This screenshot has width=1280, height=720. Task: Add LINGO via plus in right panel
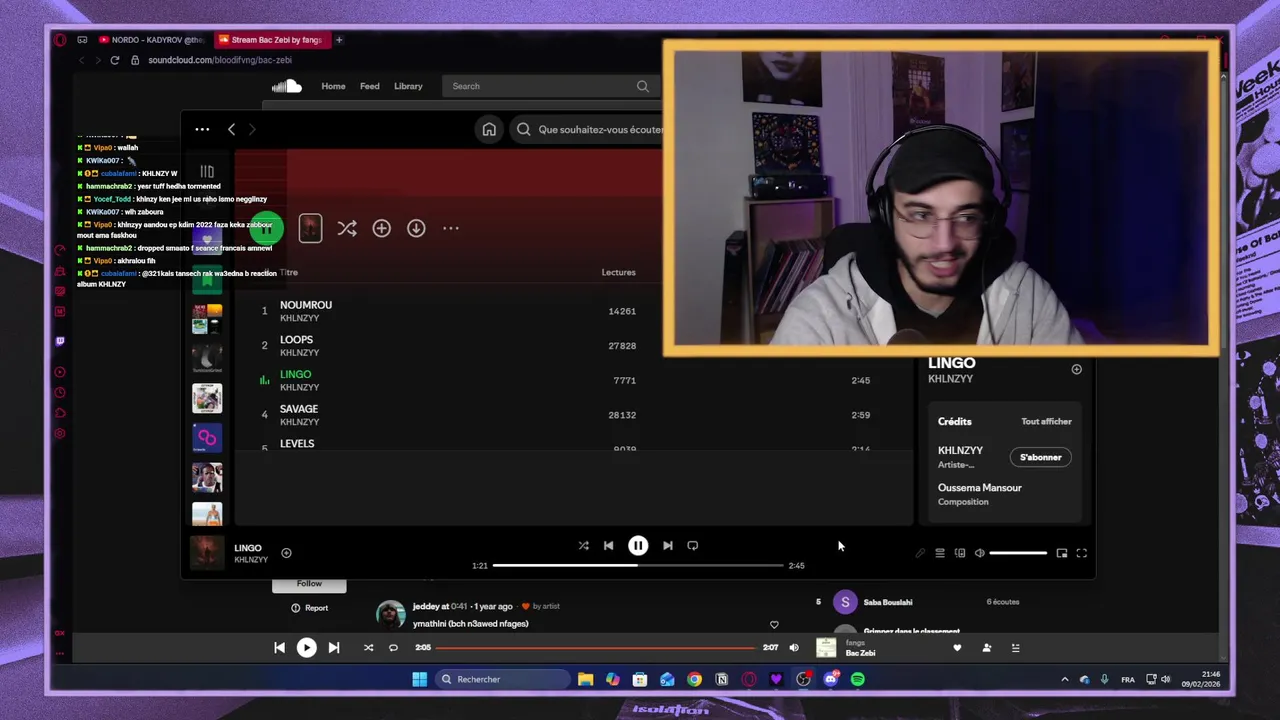tap(1076, 369)
